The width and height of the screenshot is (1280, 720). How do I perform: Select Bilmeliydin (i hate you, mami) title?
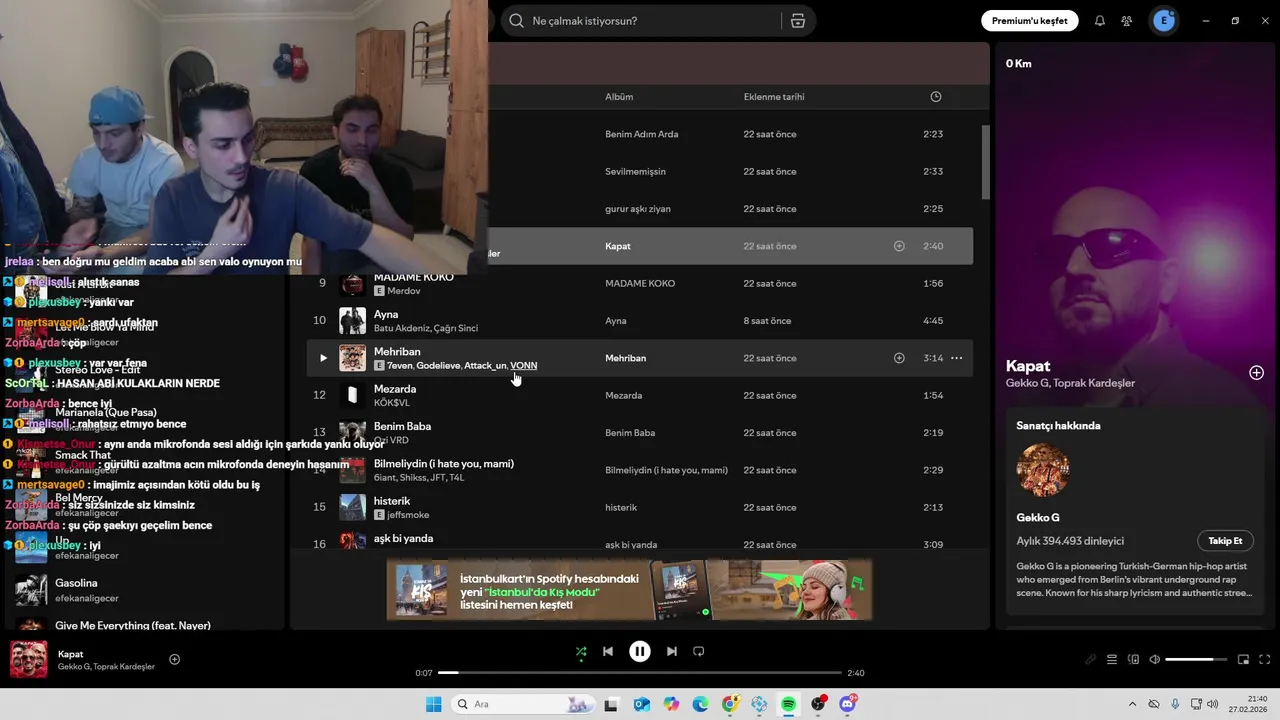444,464
